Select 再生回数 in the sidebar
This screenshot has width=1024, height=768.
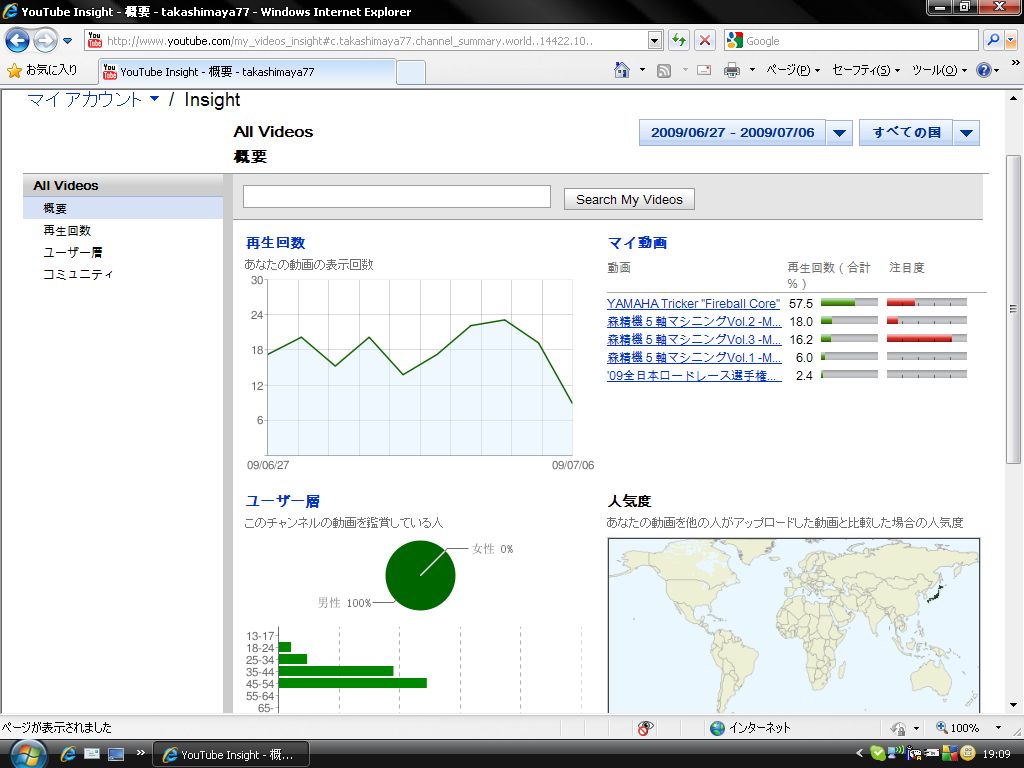(67, 231)
